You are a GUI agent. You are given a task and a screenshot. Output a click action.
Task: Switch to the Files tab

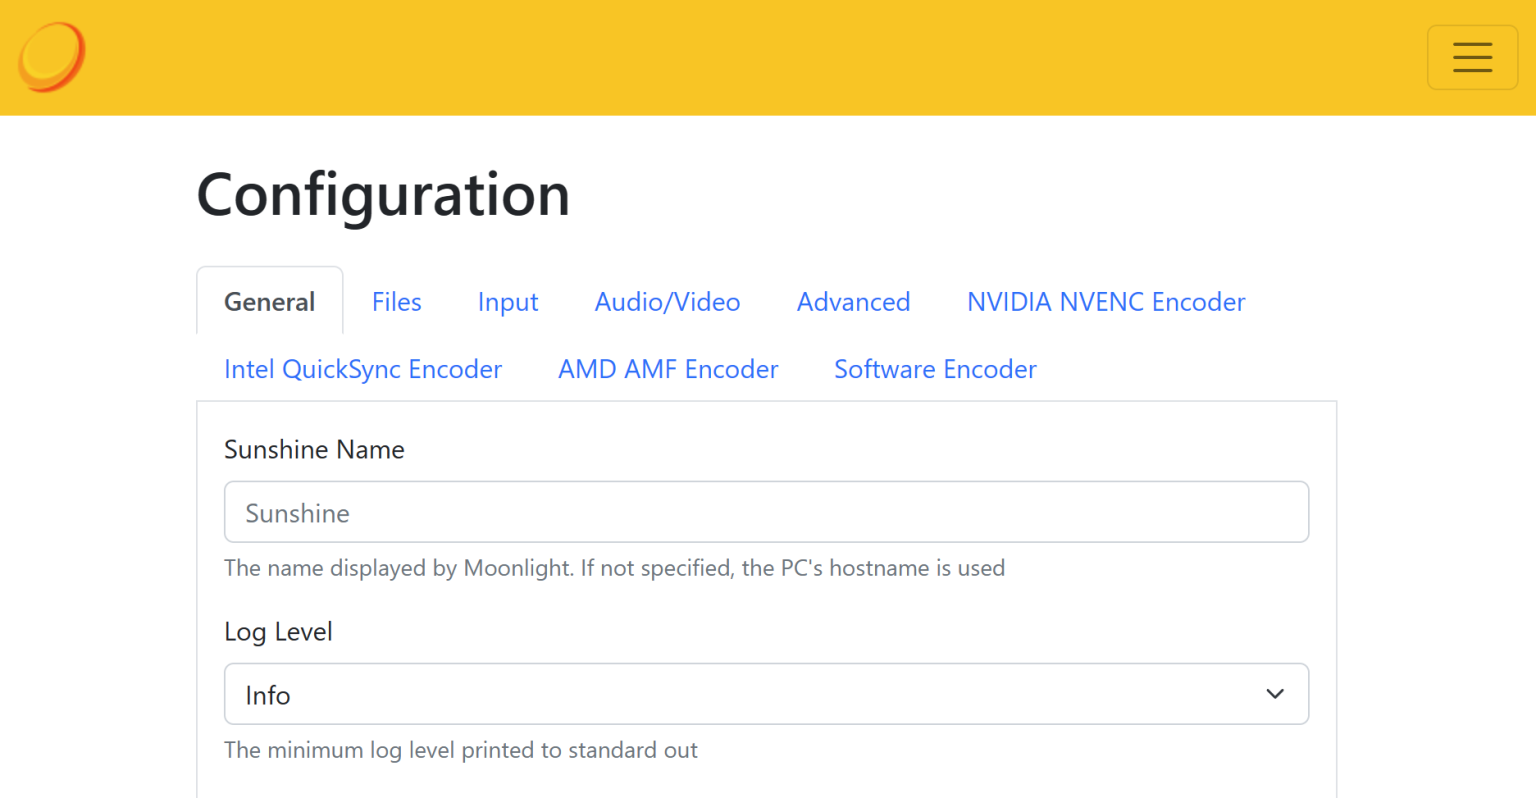point(396,301)
